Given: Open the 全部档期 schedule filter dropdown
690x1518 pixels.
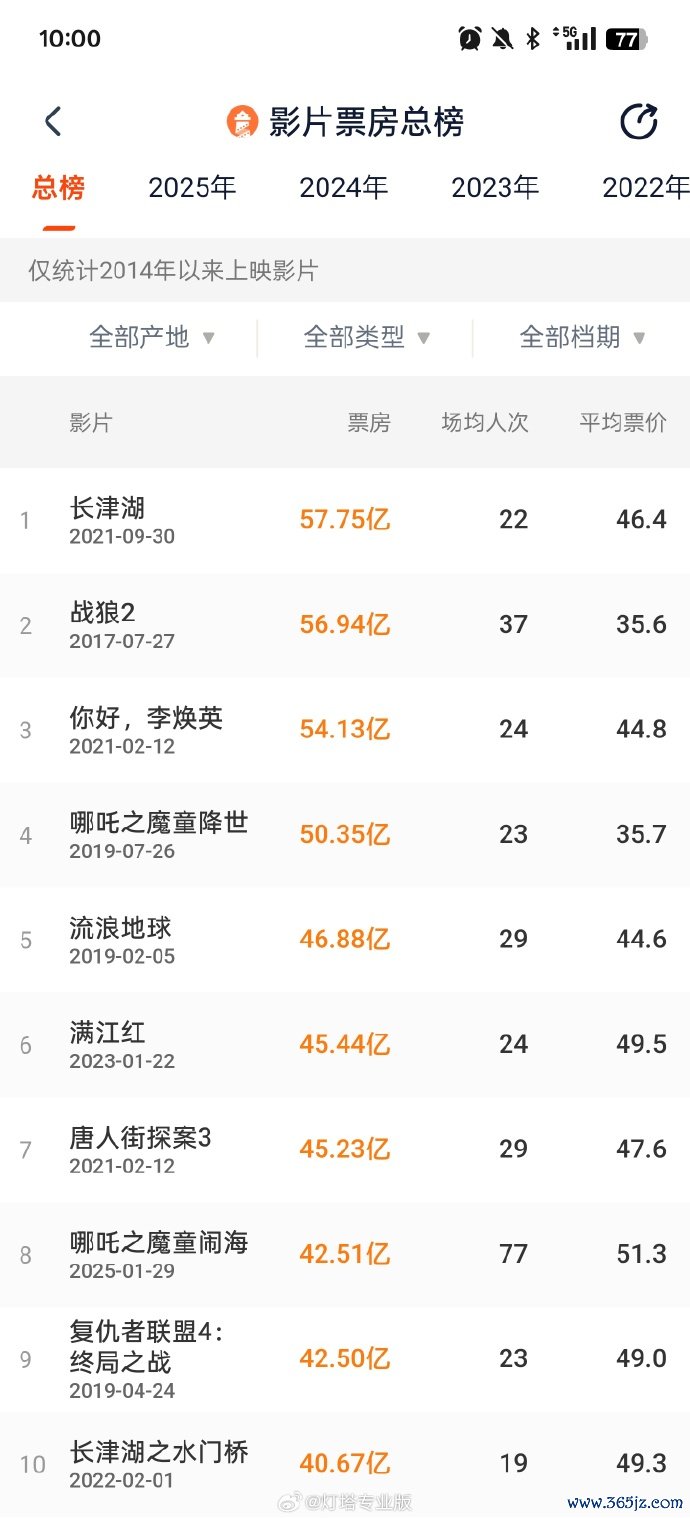Looking at the screenshot, I should (x=582, y=338).
